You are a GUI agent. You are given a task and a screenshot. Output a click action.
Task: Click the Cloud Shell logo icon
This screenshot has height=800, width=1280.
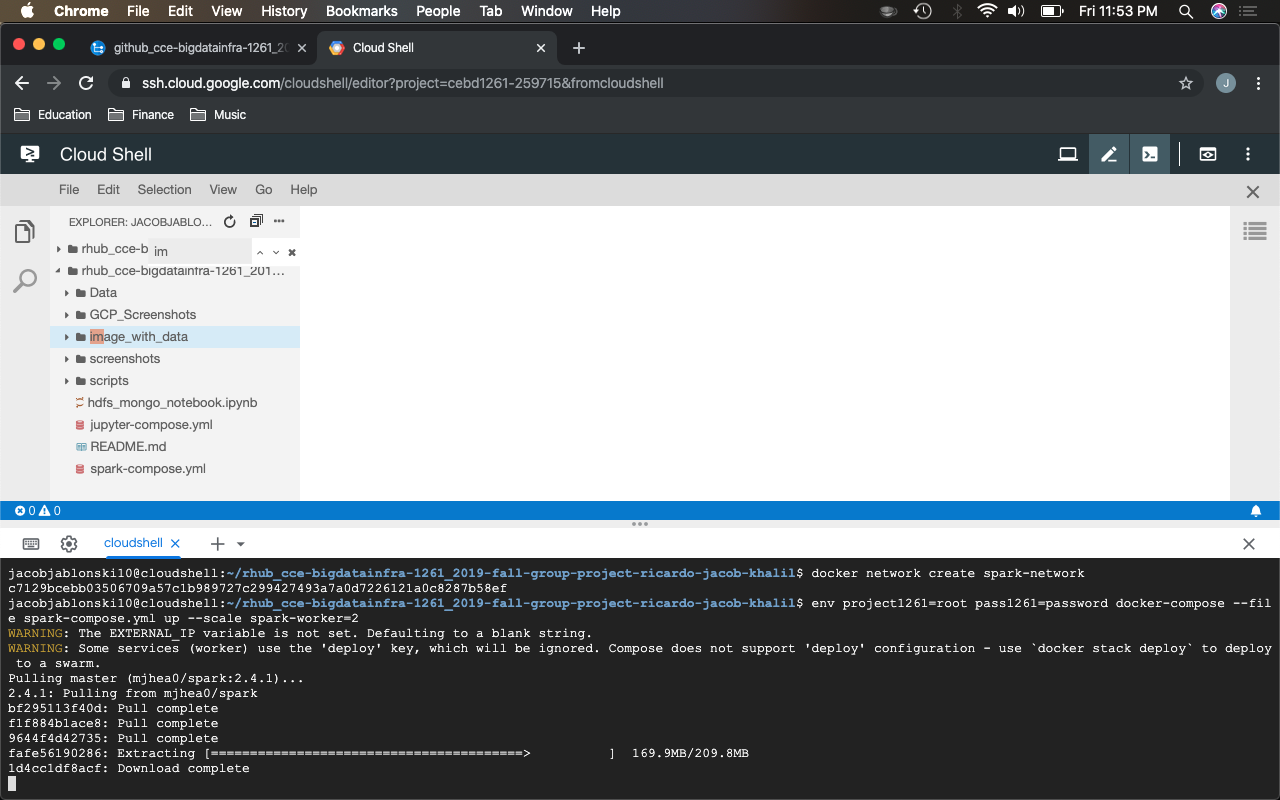[x=30, y=154]
